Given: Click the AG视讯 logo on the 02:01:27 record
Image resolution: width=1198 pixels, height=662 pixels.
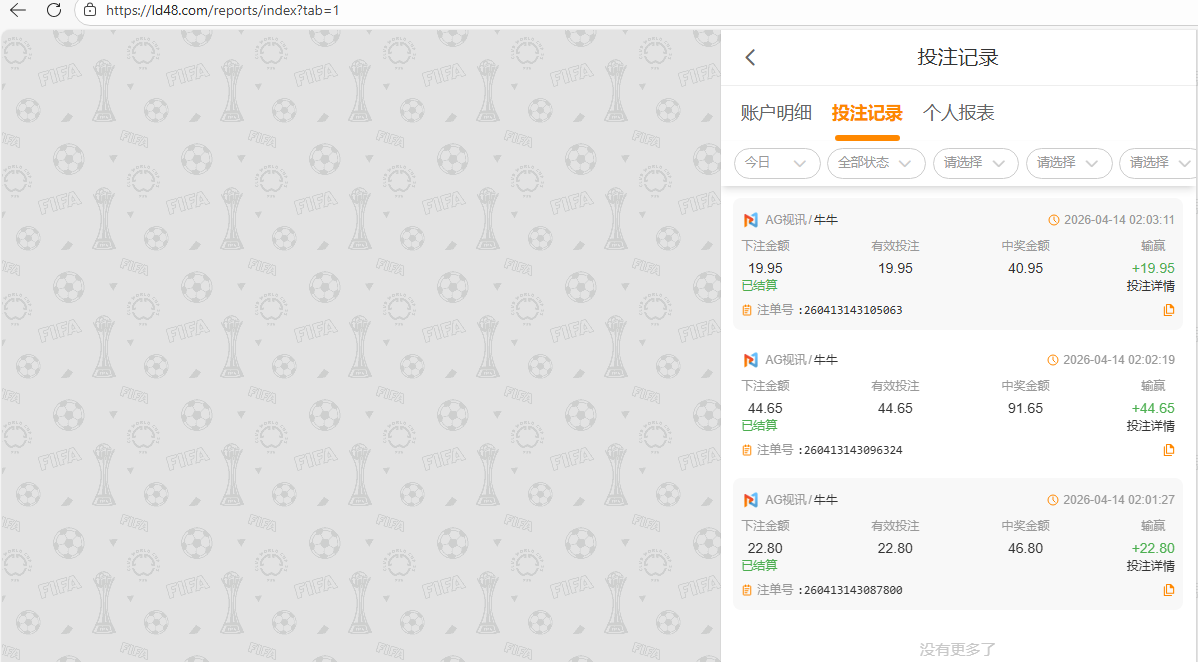Looking at the screenshot, I should (x=750, y=500).
